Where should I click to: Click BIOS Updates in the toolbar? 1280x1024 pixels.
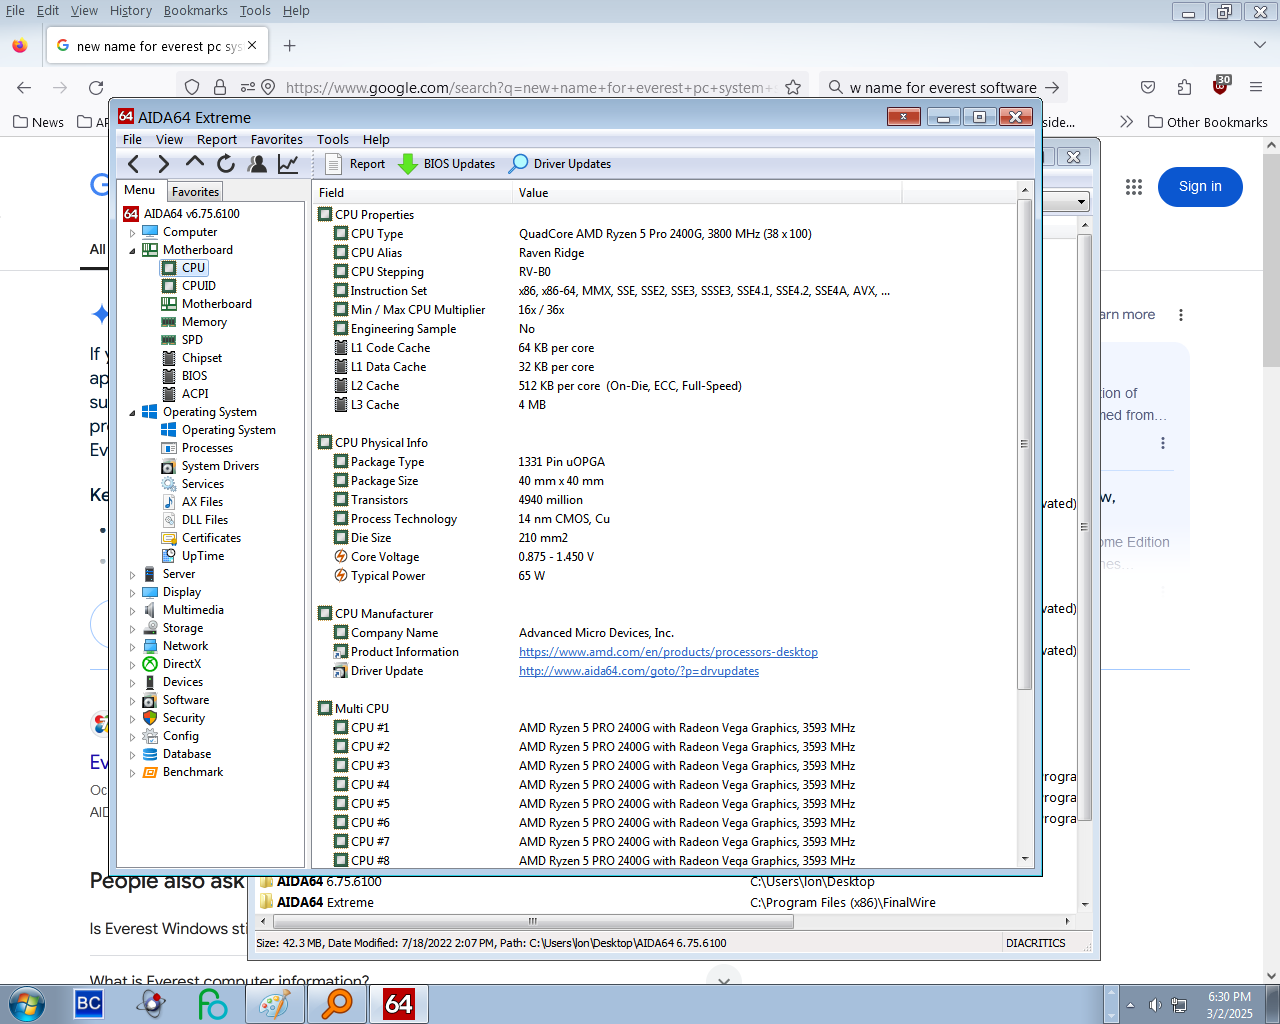447,164
